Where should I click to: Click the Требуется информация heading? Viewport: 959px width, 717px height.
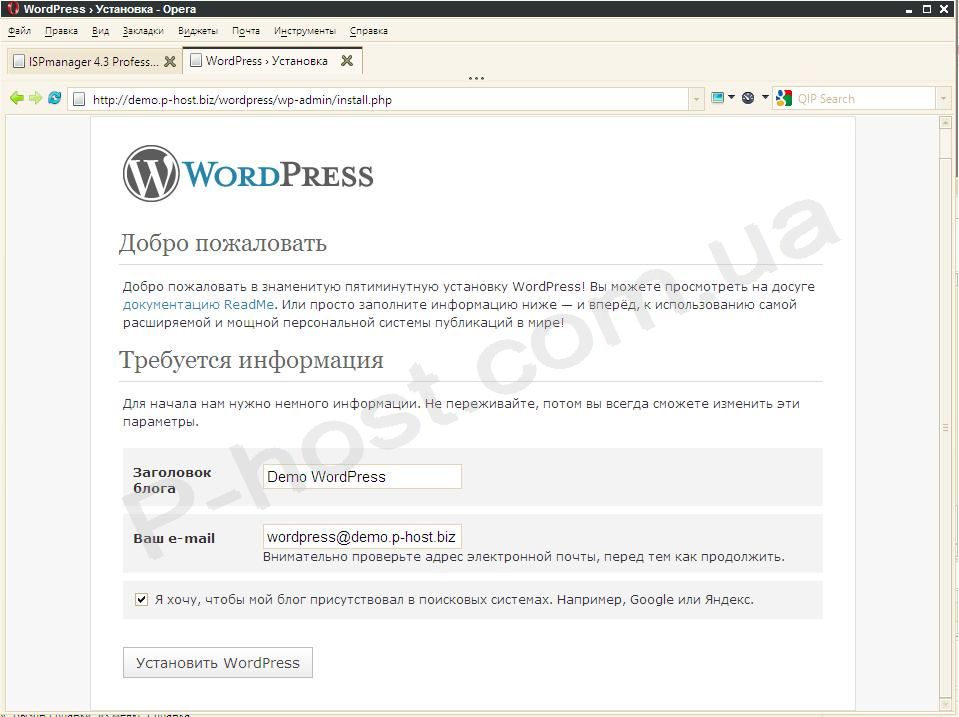pyautogui.click(x=251, y=360)
